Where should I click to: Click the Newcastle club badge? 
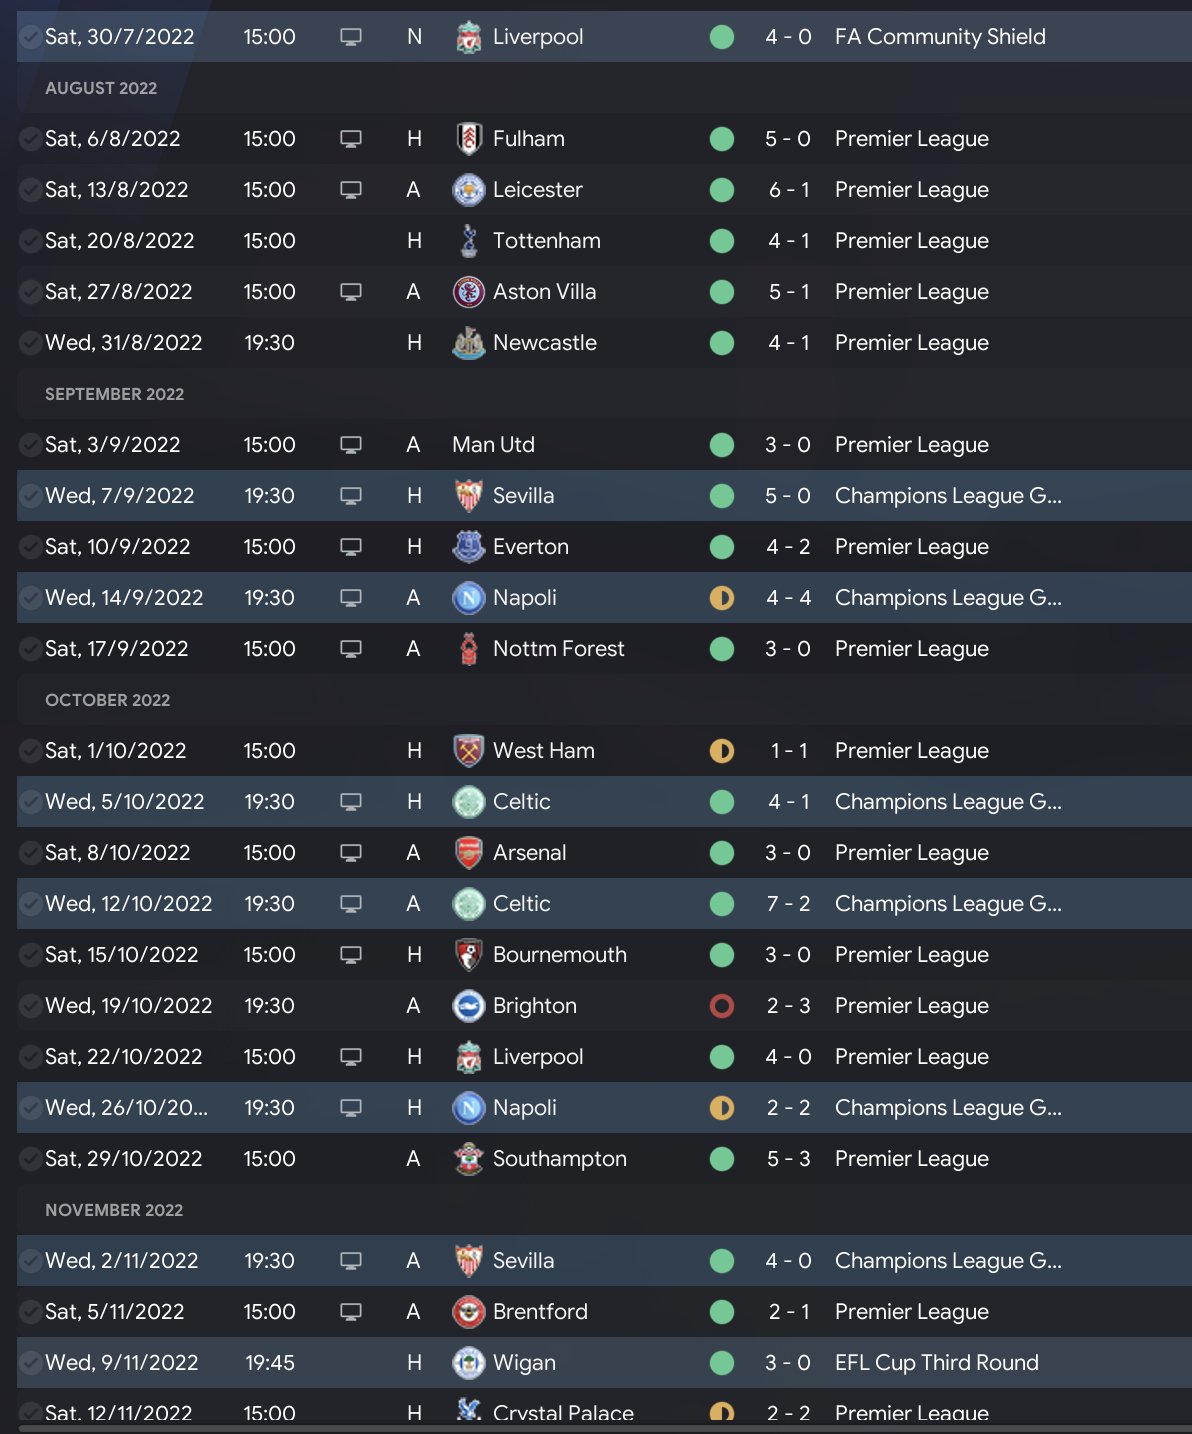(468, 343)
